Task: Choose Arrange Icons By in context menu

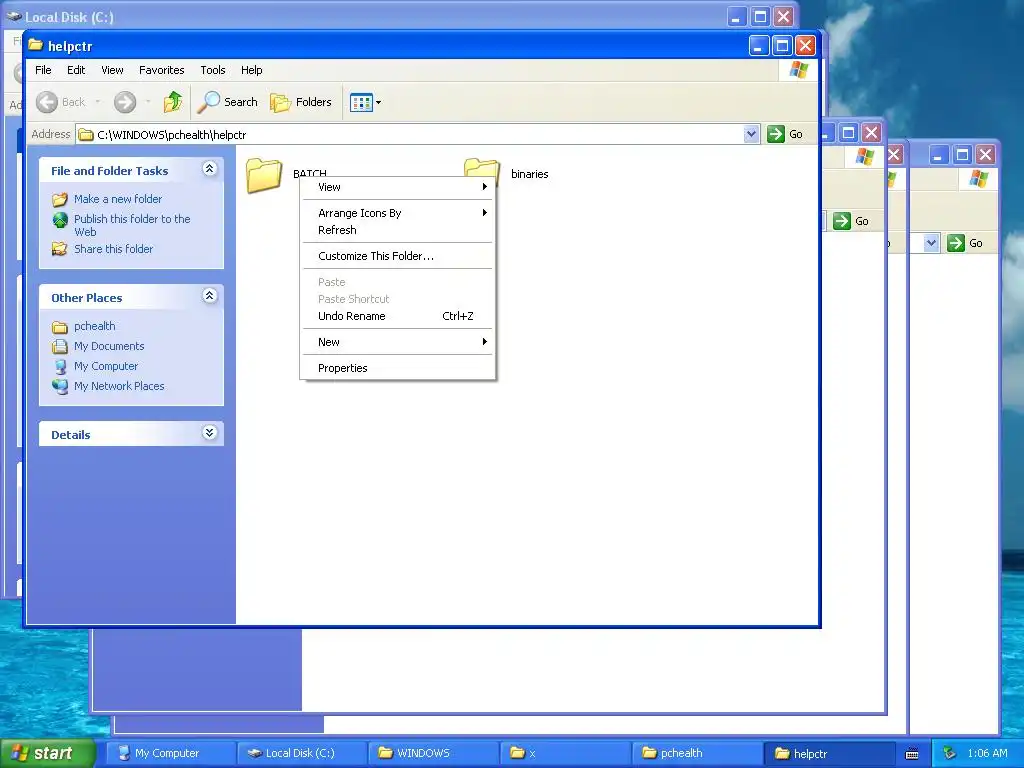Action: pyautogui.click(x=397, y=213)
